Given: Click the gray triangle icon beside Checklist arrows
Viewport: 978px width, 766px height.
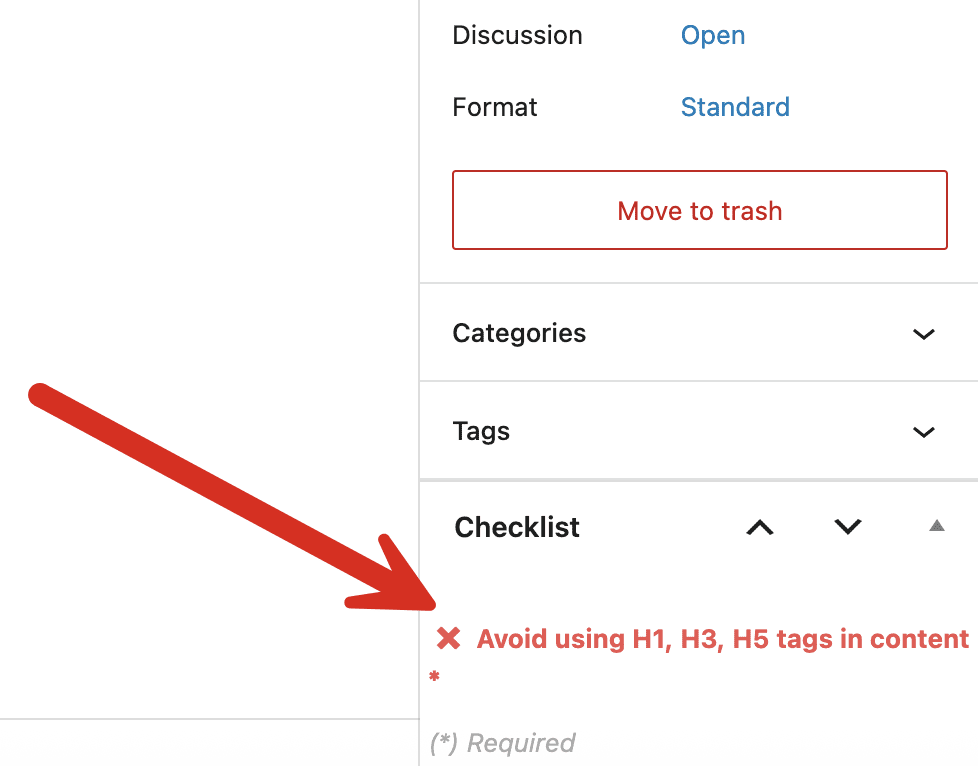Looking at the screenshot, I should click(x=935, y=523).
